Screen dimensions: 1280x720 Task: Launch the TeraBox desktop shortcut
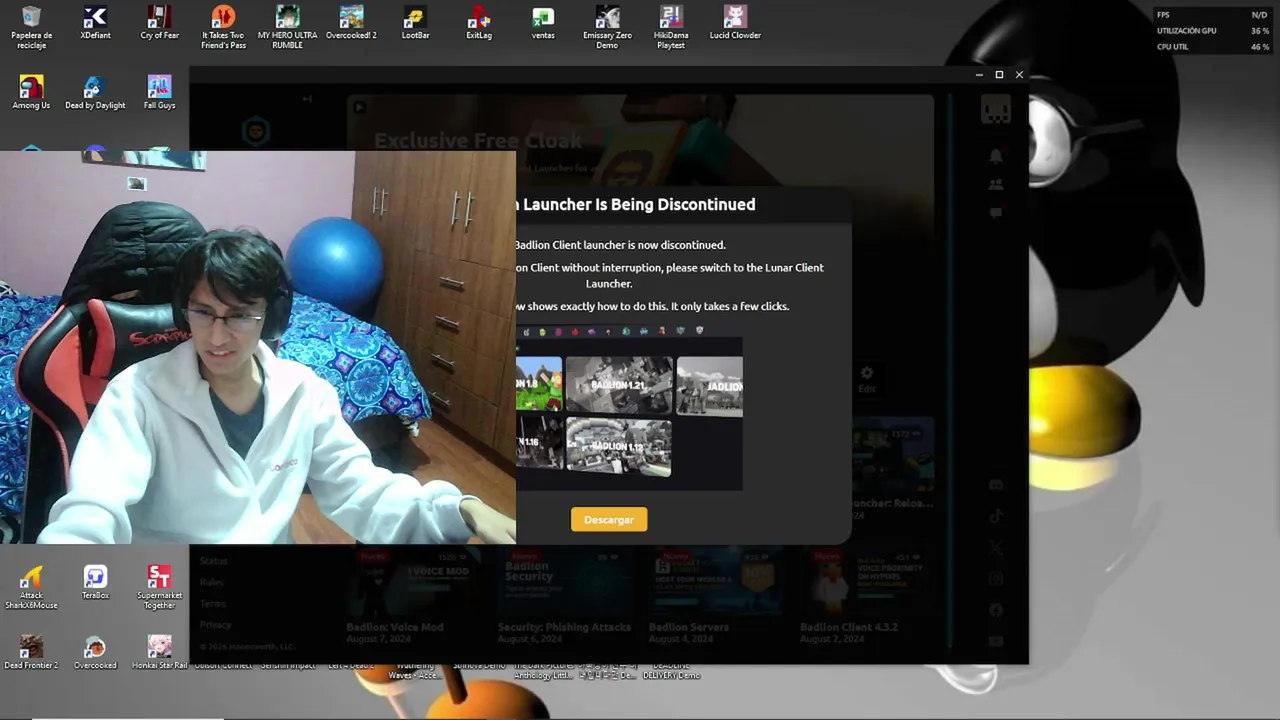[95, 583]
